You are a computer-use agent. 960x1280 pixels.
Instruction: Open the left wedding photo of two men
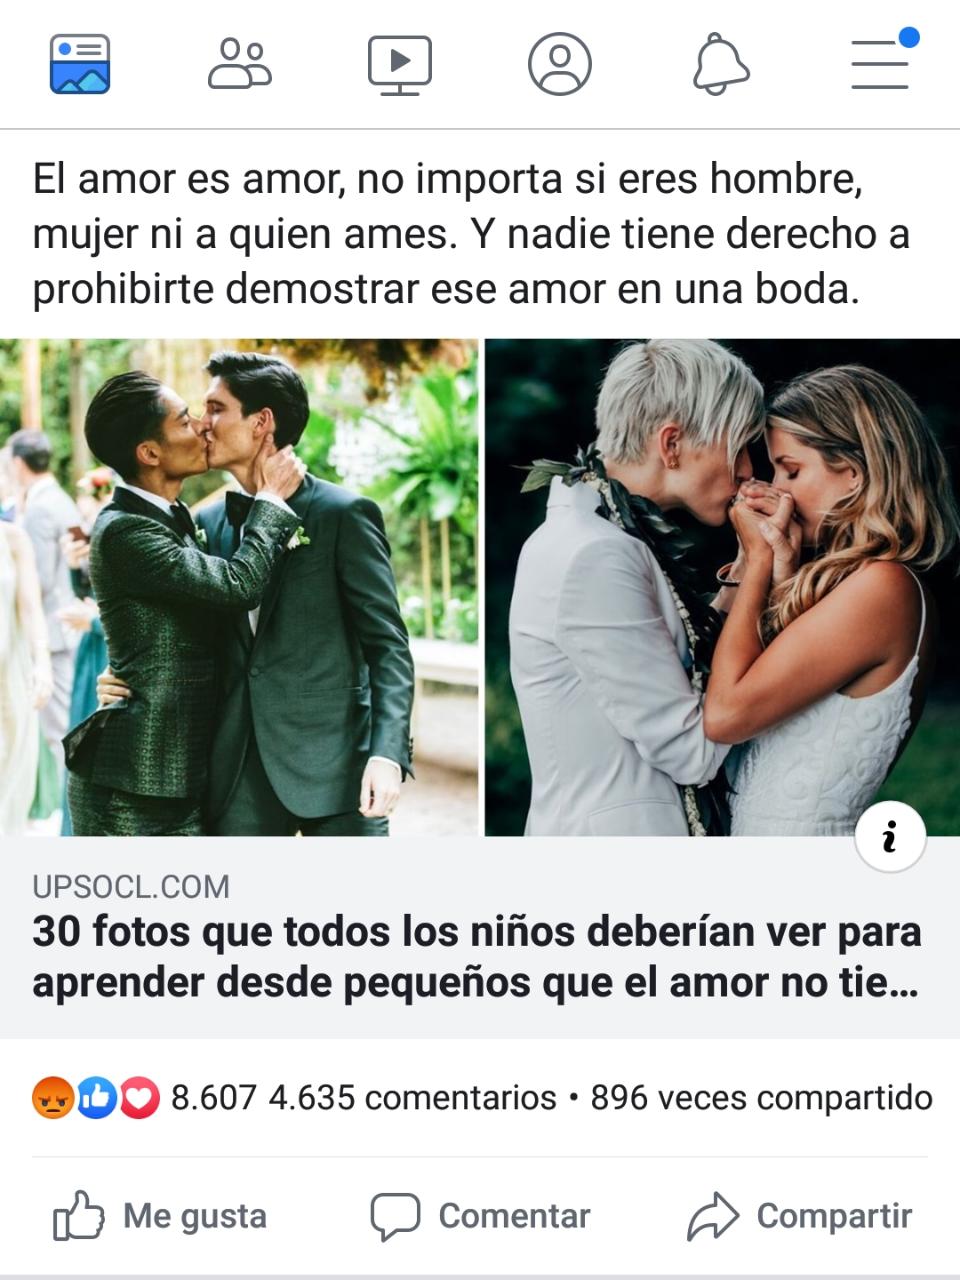(x=239, y=587)
